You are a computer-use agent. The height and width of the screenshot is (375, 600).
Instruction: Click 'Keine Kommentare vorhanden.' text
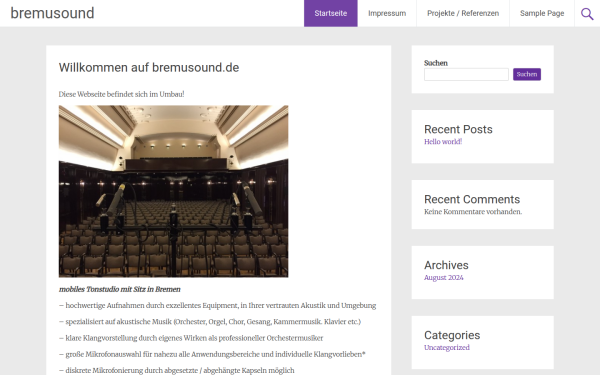coord(473,212)
